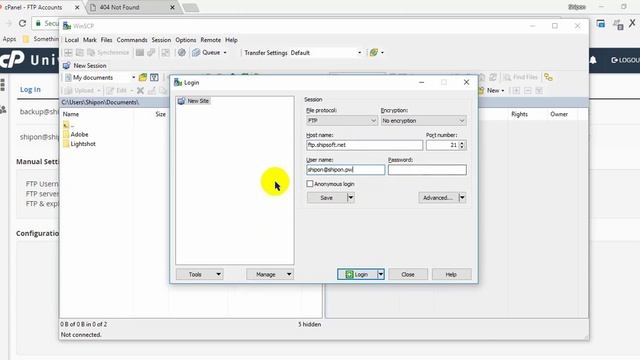Click the green refresh icon beside Transfer Settings

coord(373,52)
